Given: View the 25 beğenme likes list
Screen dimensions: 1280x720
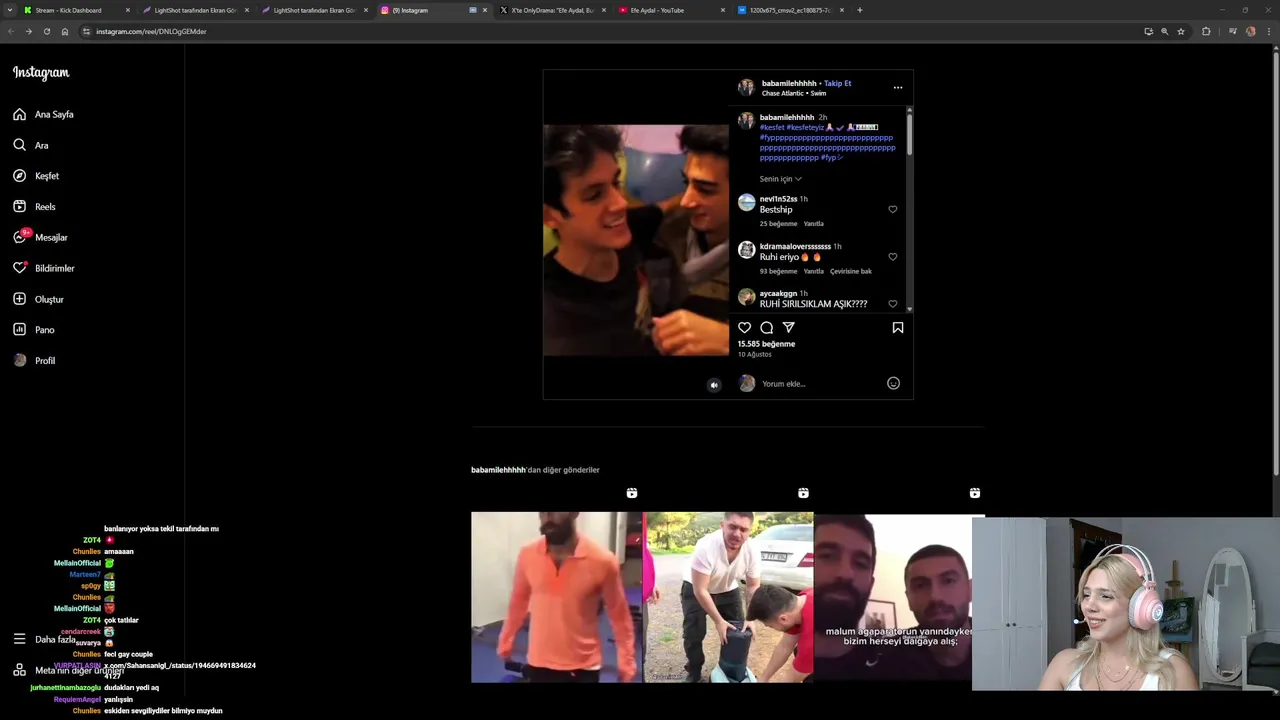Looking at the screenshot, I should click(778, 224).
